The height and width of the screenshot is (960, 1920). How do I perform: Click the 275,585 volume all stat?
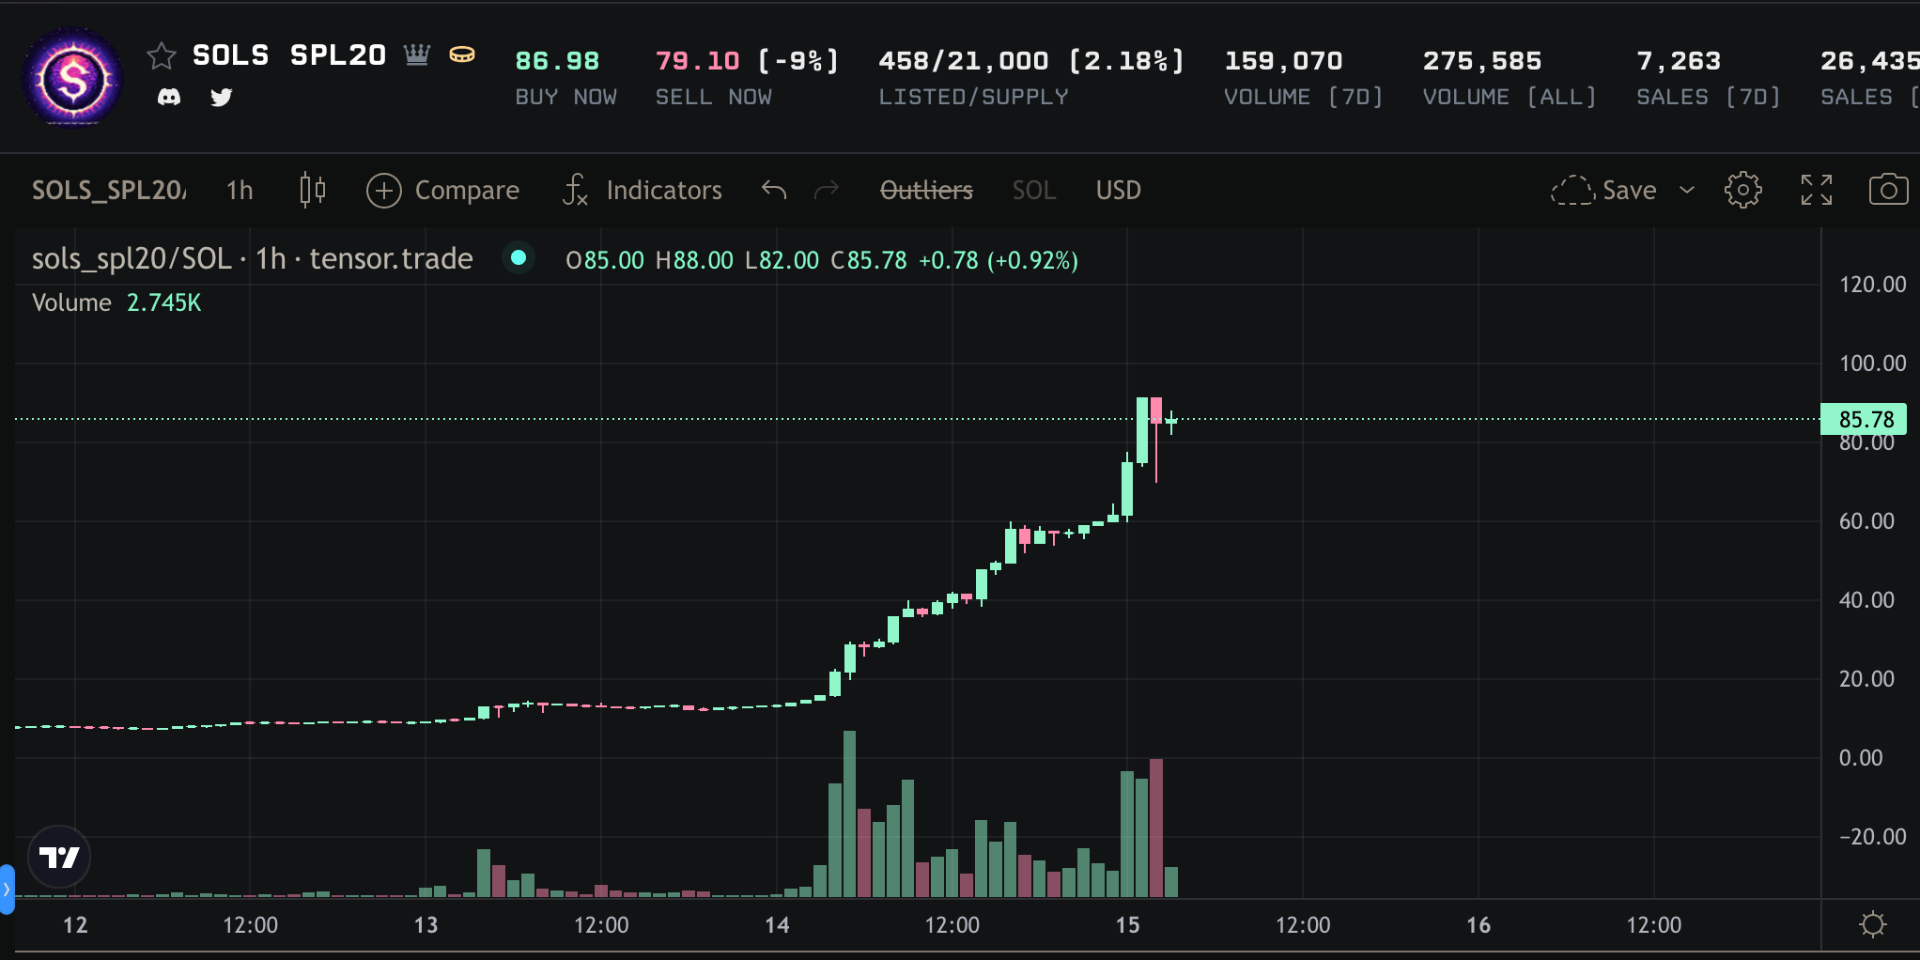coord(1482,61)
